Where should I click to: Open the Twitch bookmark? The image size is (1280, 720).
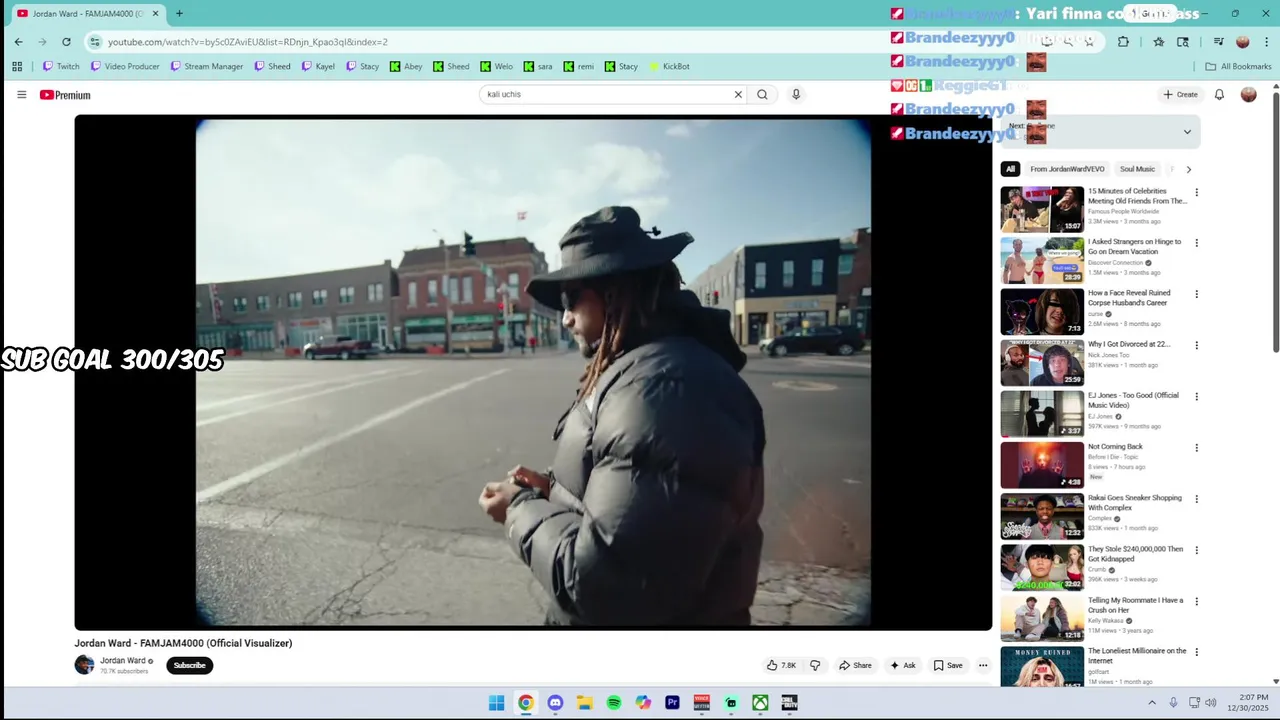coord(61,66)
